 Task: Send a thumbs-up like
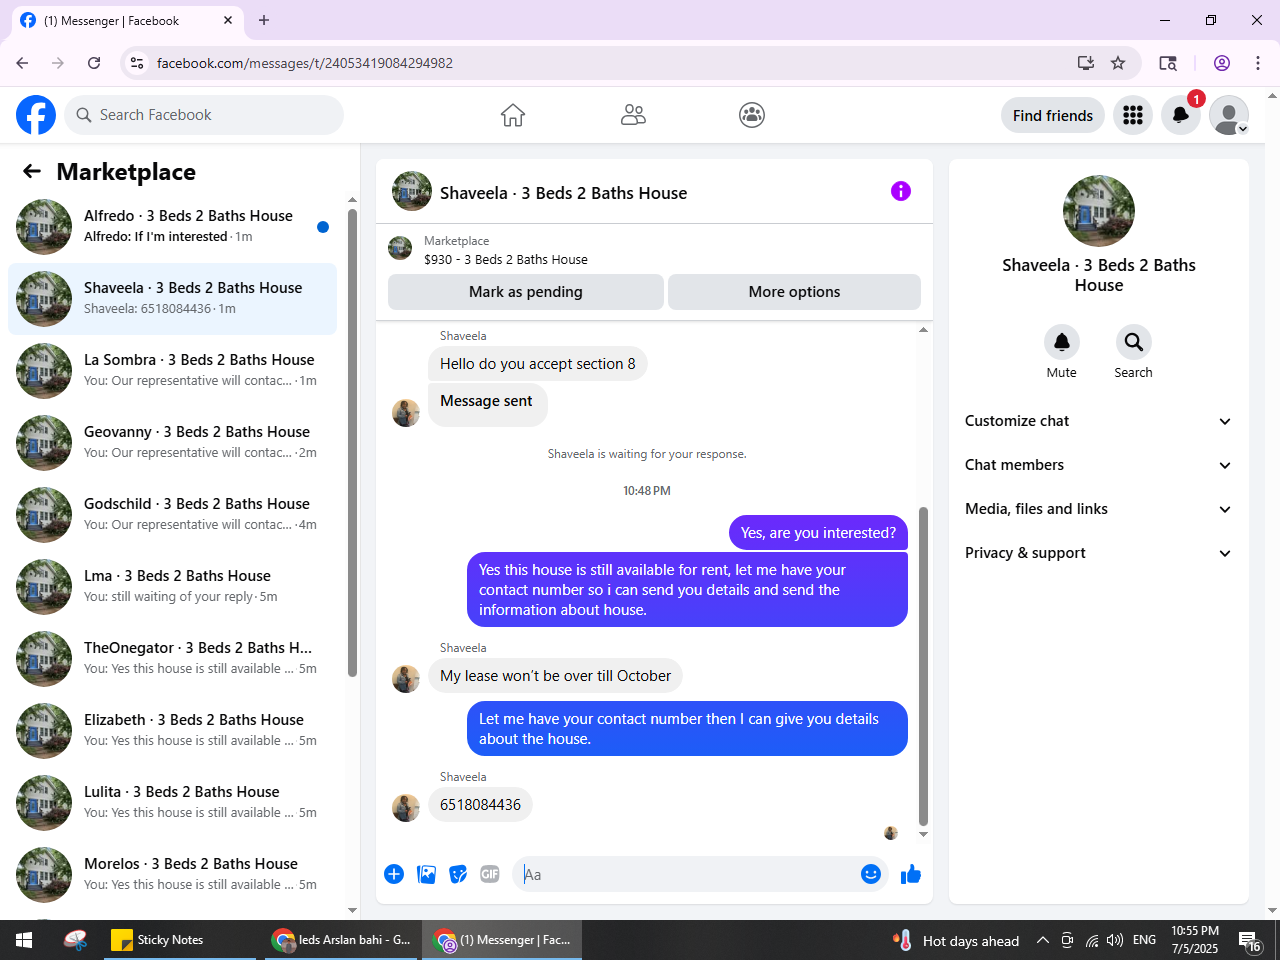(x=911, y=874)
